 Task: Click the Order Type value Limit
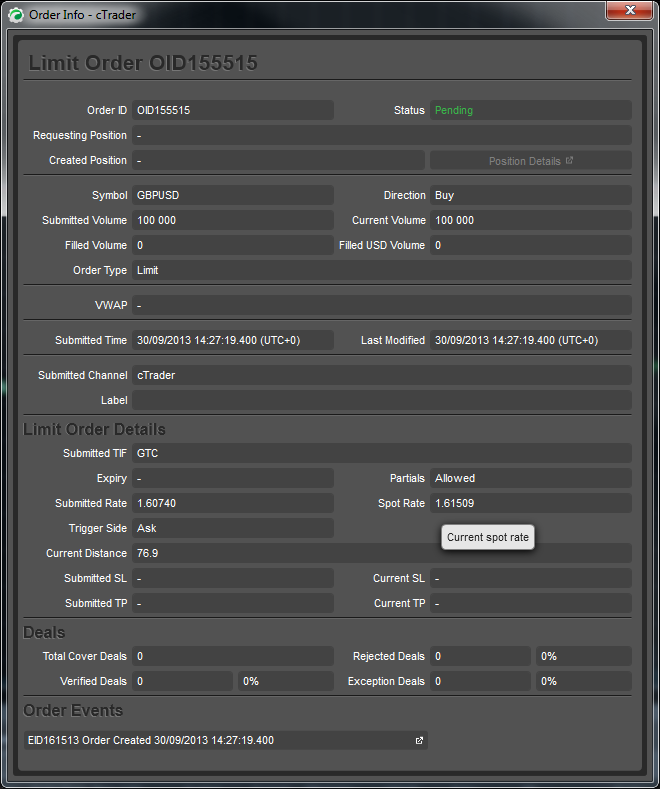coord(382,270)
